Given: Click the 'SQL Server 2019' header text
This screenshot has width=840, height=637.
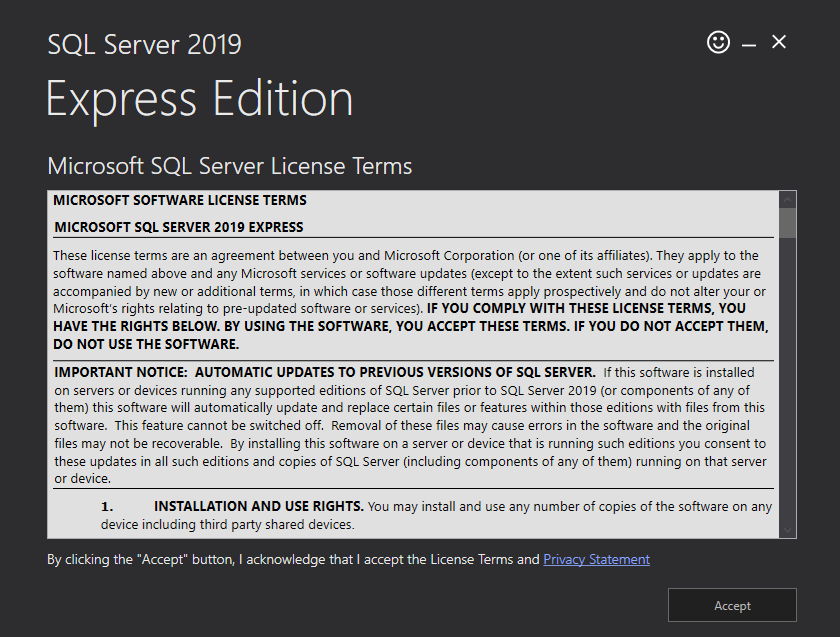Looking at the screenshot, I should [x=145, y=44].
